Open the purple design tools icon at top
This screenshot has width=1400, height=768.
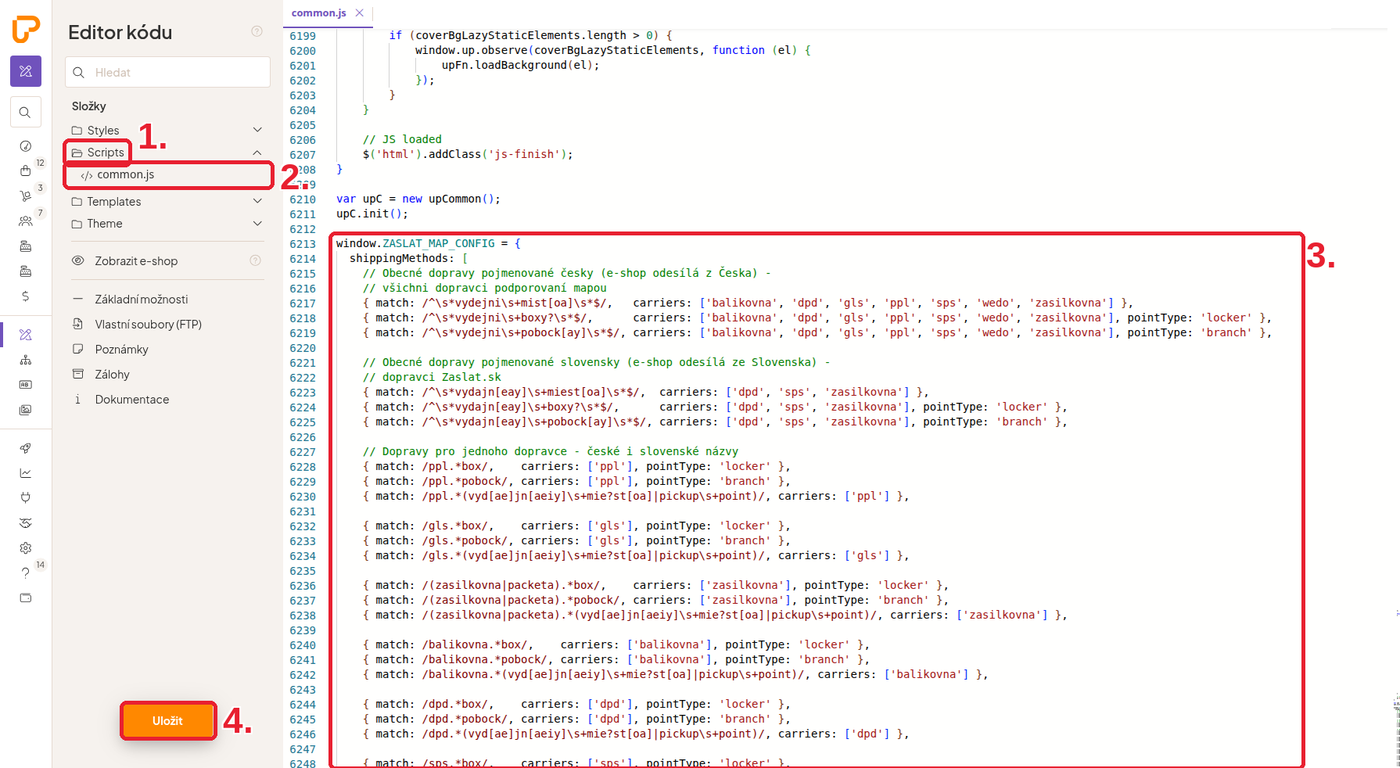pyautogui.click(x=26, y=71)
